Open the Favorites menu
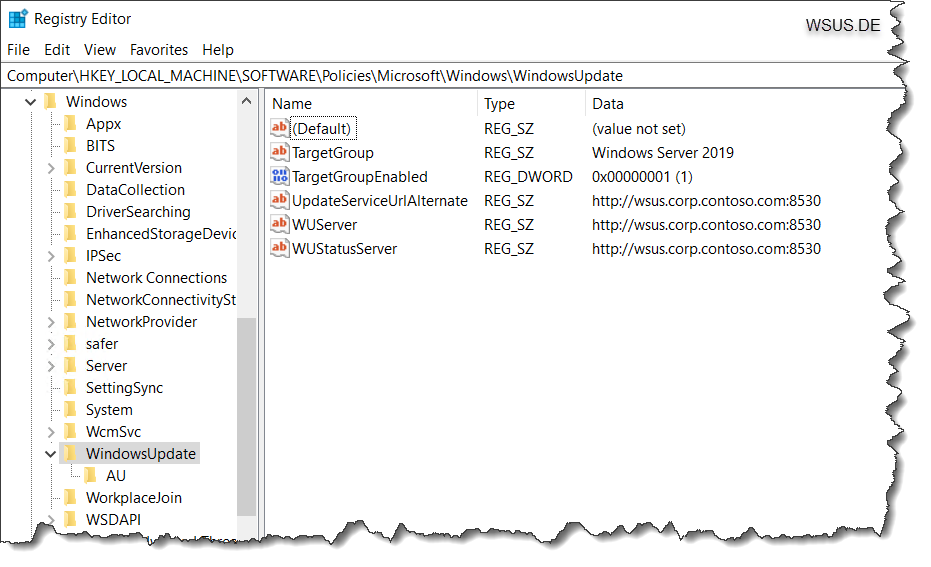 (x=159, y=50)
